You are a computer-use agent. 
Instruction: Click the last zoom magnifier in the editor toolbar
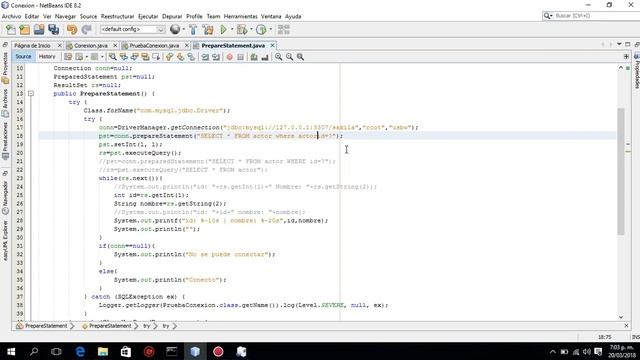point(300,57)
